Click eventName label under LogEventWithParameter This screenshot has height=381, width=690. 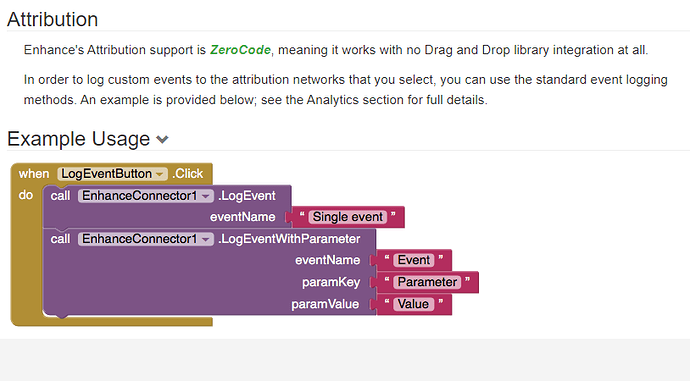(x=327, y=260)
